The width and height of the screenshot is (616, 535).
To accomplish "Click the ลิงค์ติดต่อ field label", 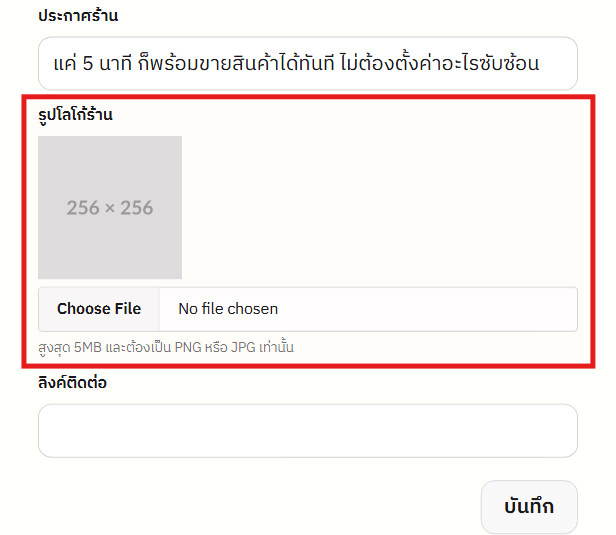I will [x=73, y=382].
